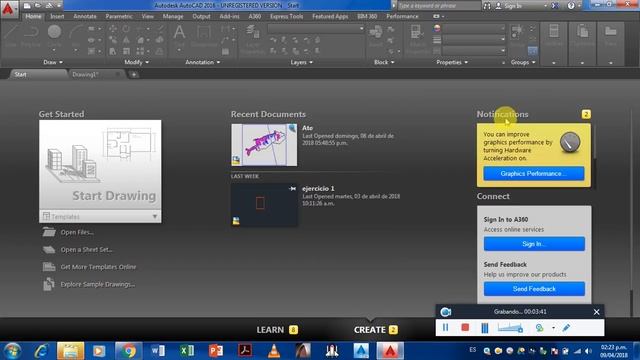Click the Start Drawing tile
640x360 pixels.
pyautogui.click(x=100, y=165)
